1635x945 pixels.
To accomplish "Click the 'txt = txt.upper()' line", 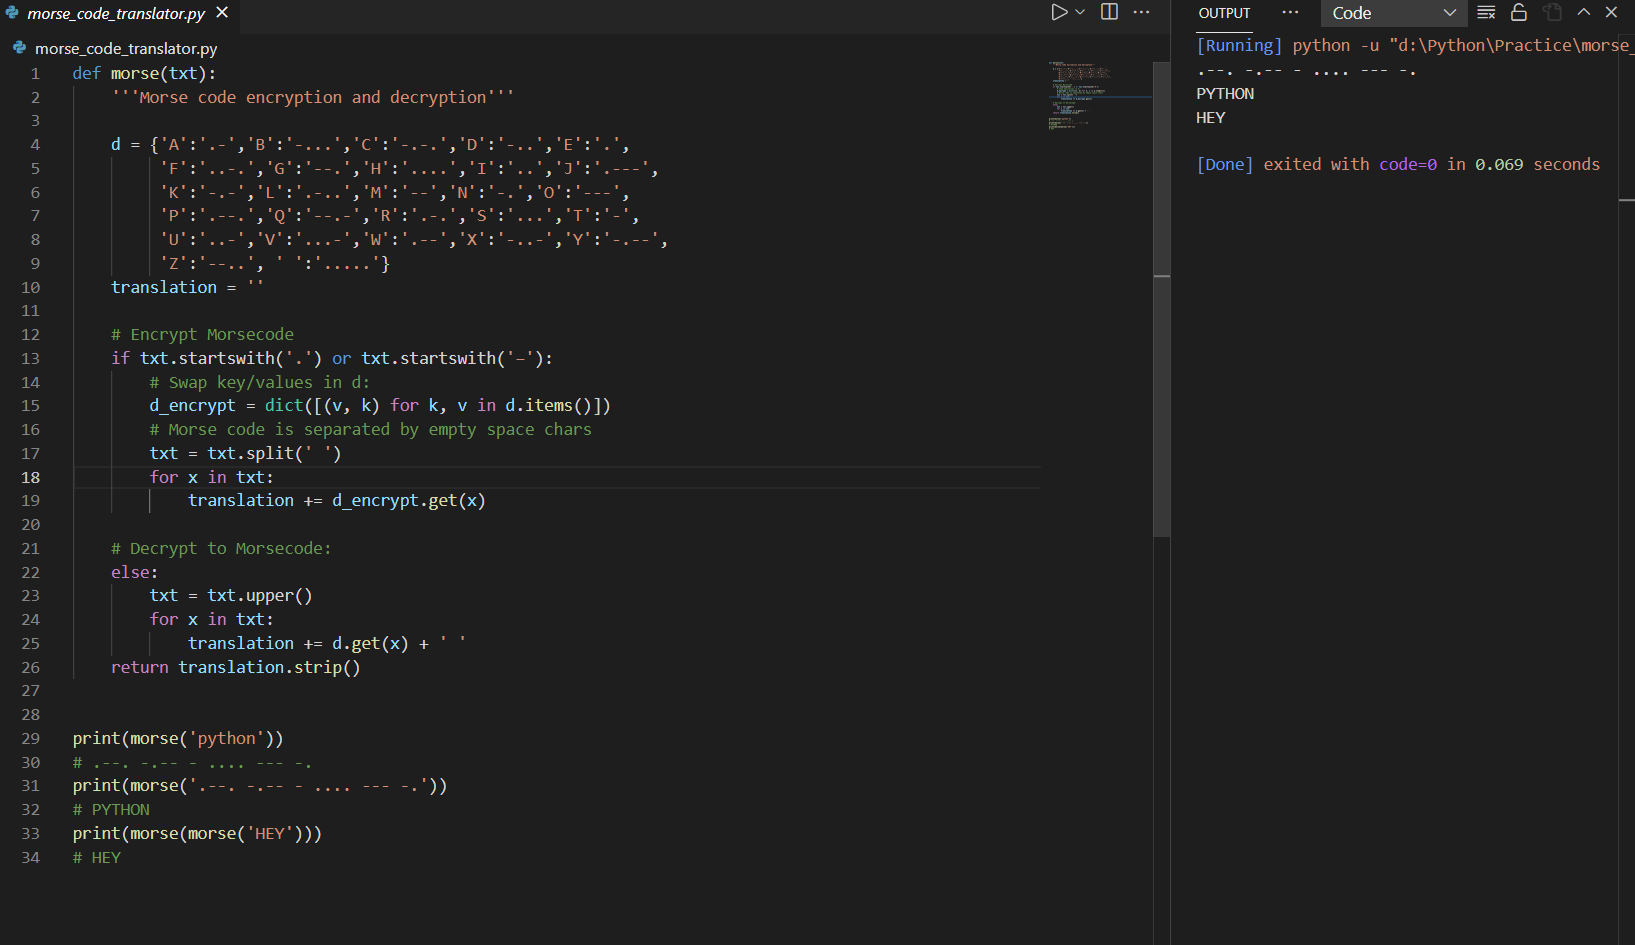I will (231, 595).
